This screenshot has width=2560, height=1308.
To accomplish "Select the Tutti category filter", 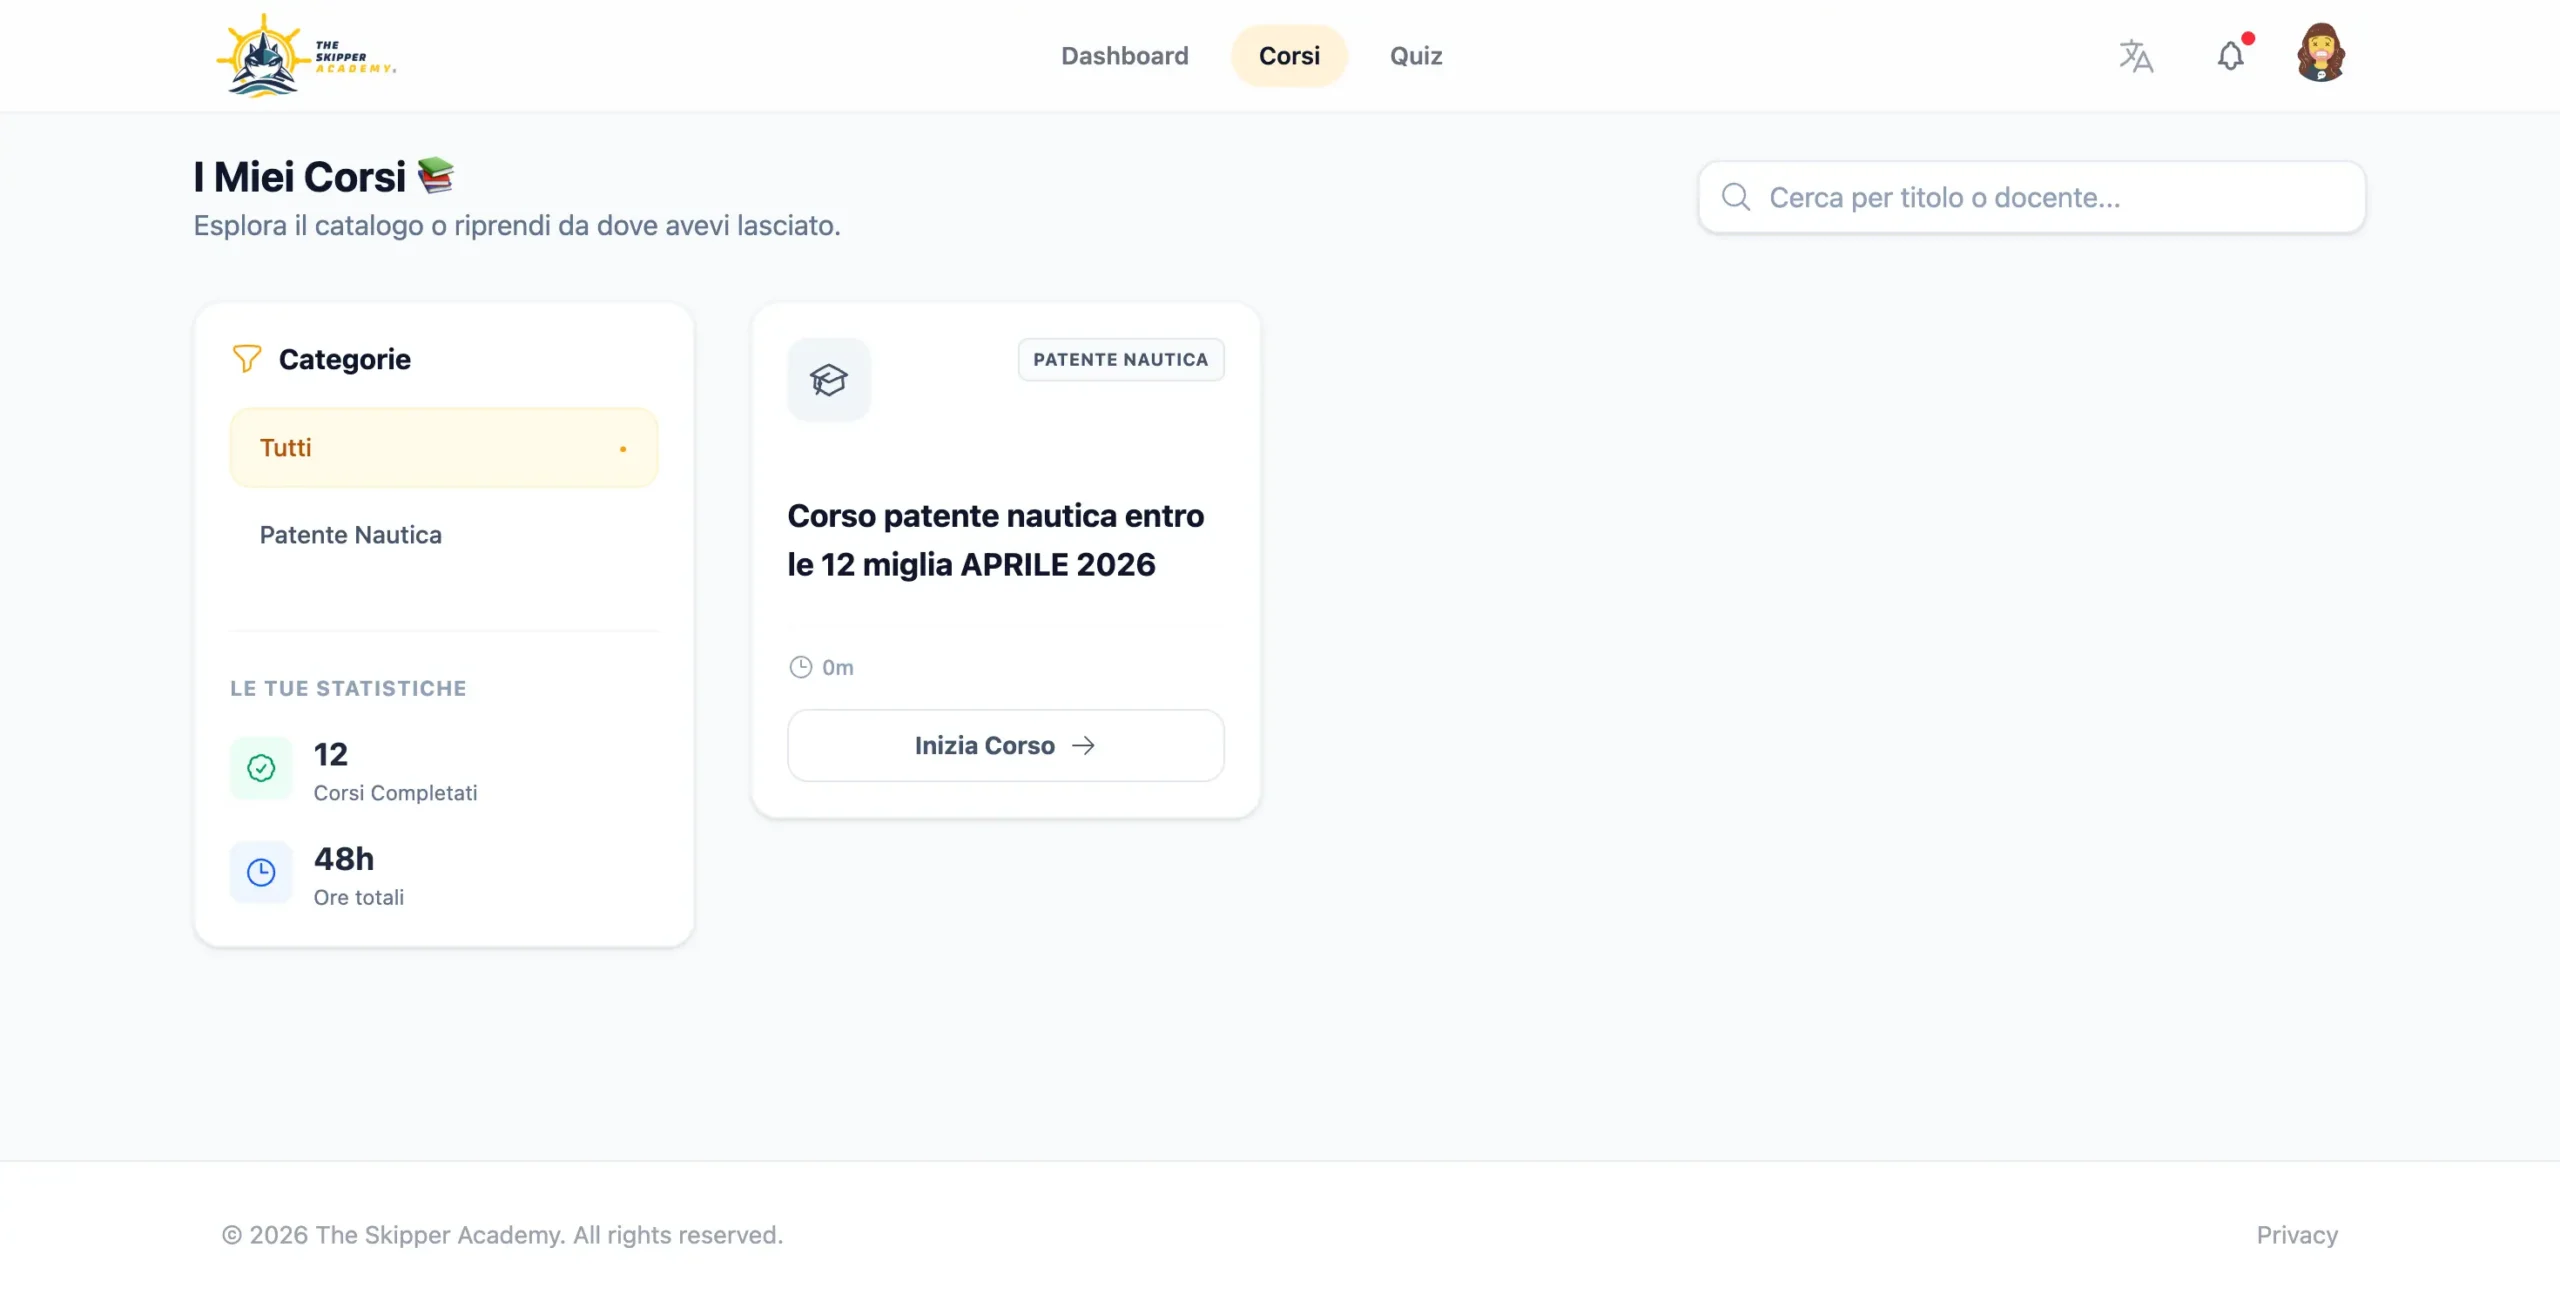I will click(443, 448).
